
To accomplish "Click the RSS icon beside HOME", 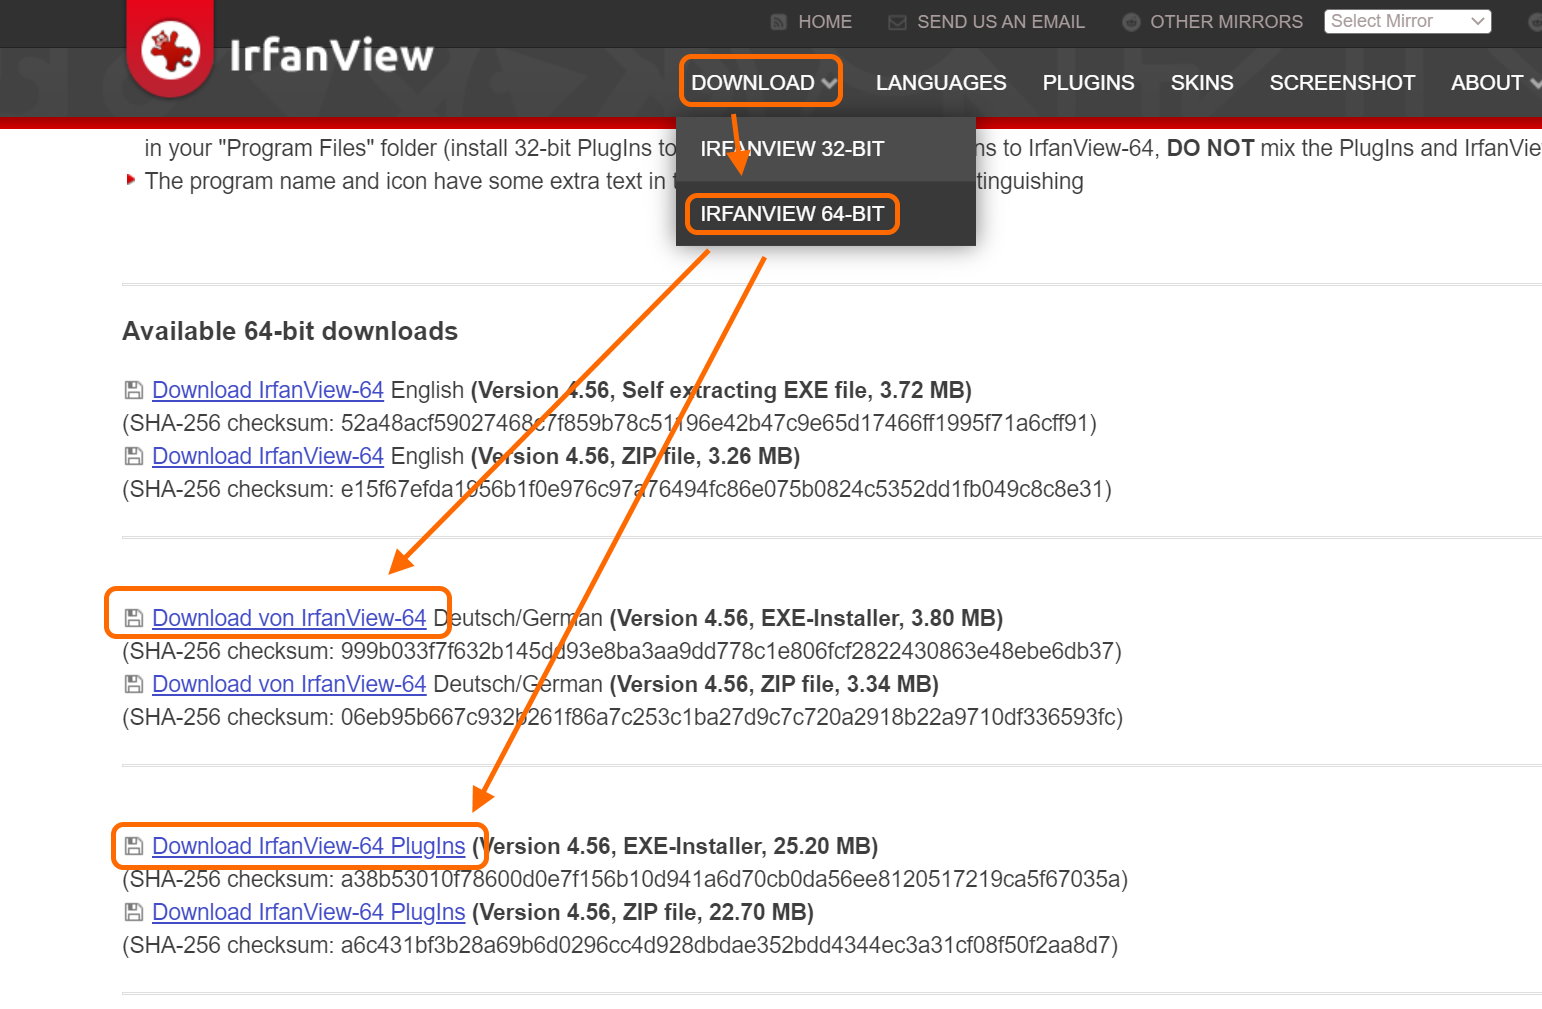I will [x=779, y=22].
